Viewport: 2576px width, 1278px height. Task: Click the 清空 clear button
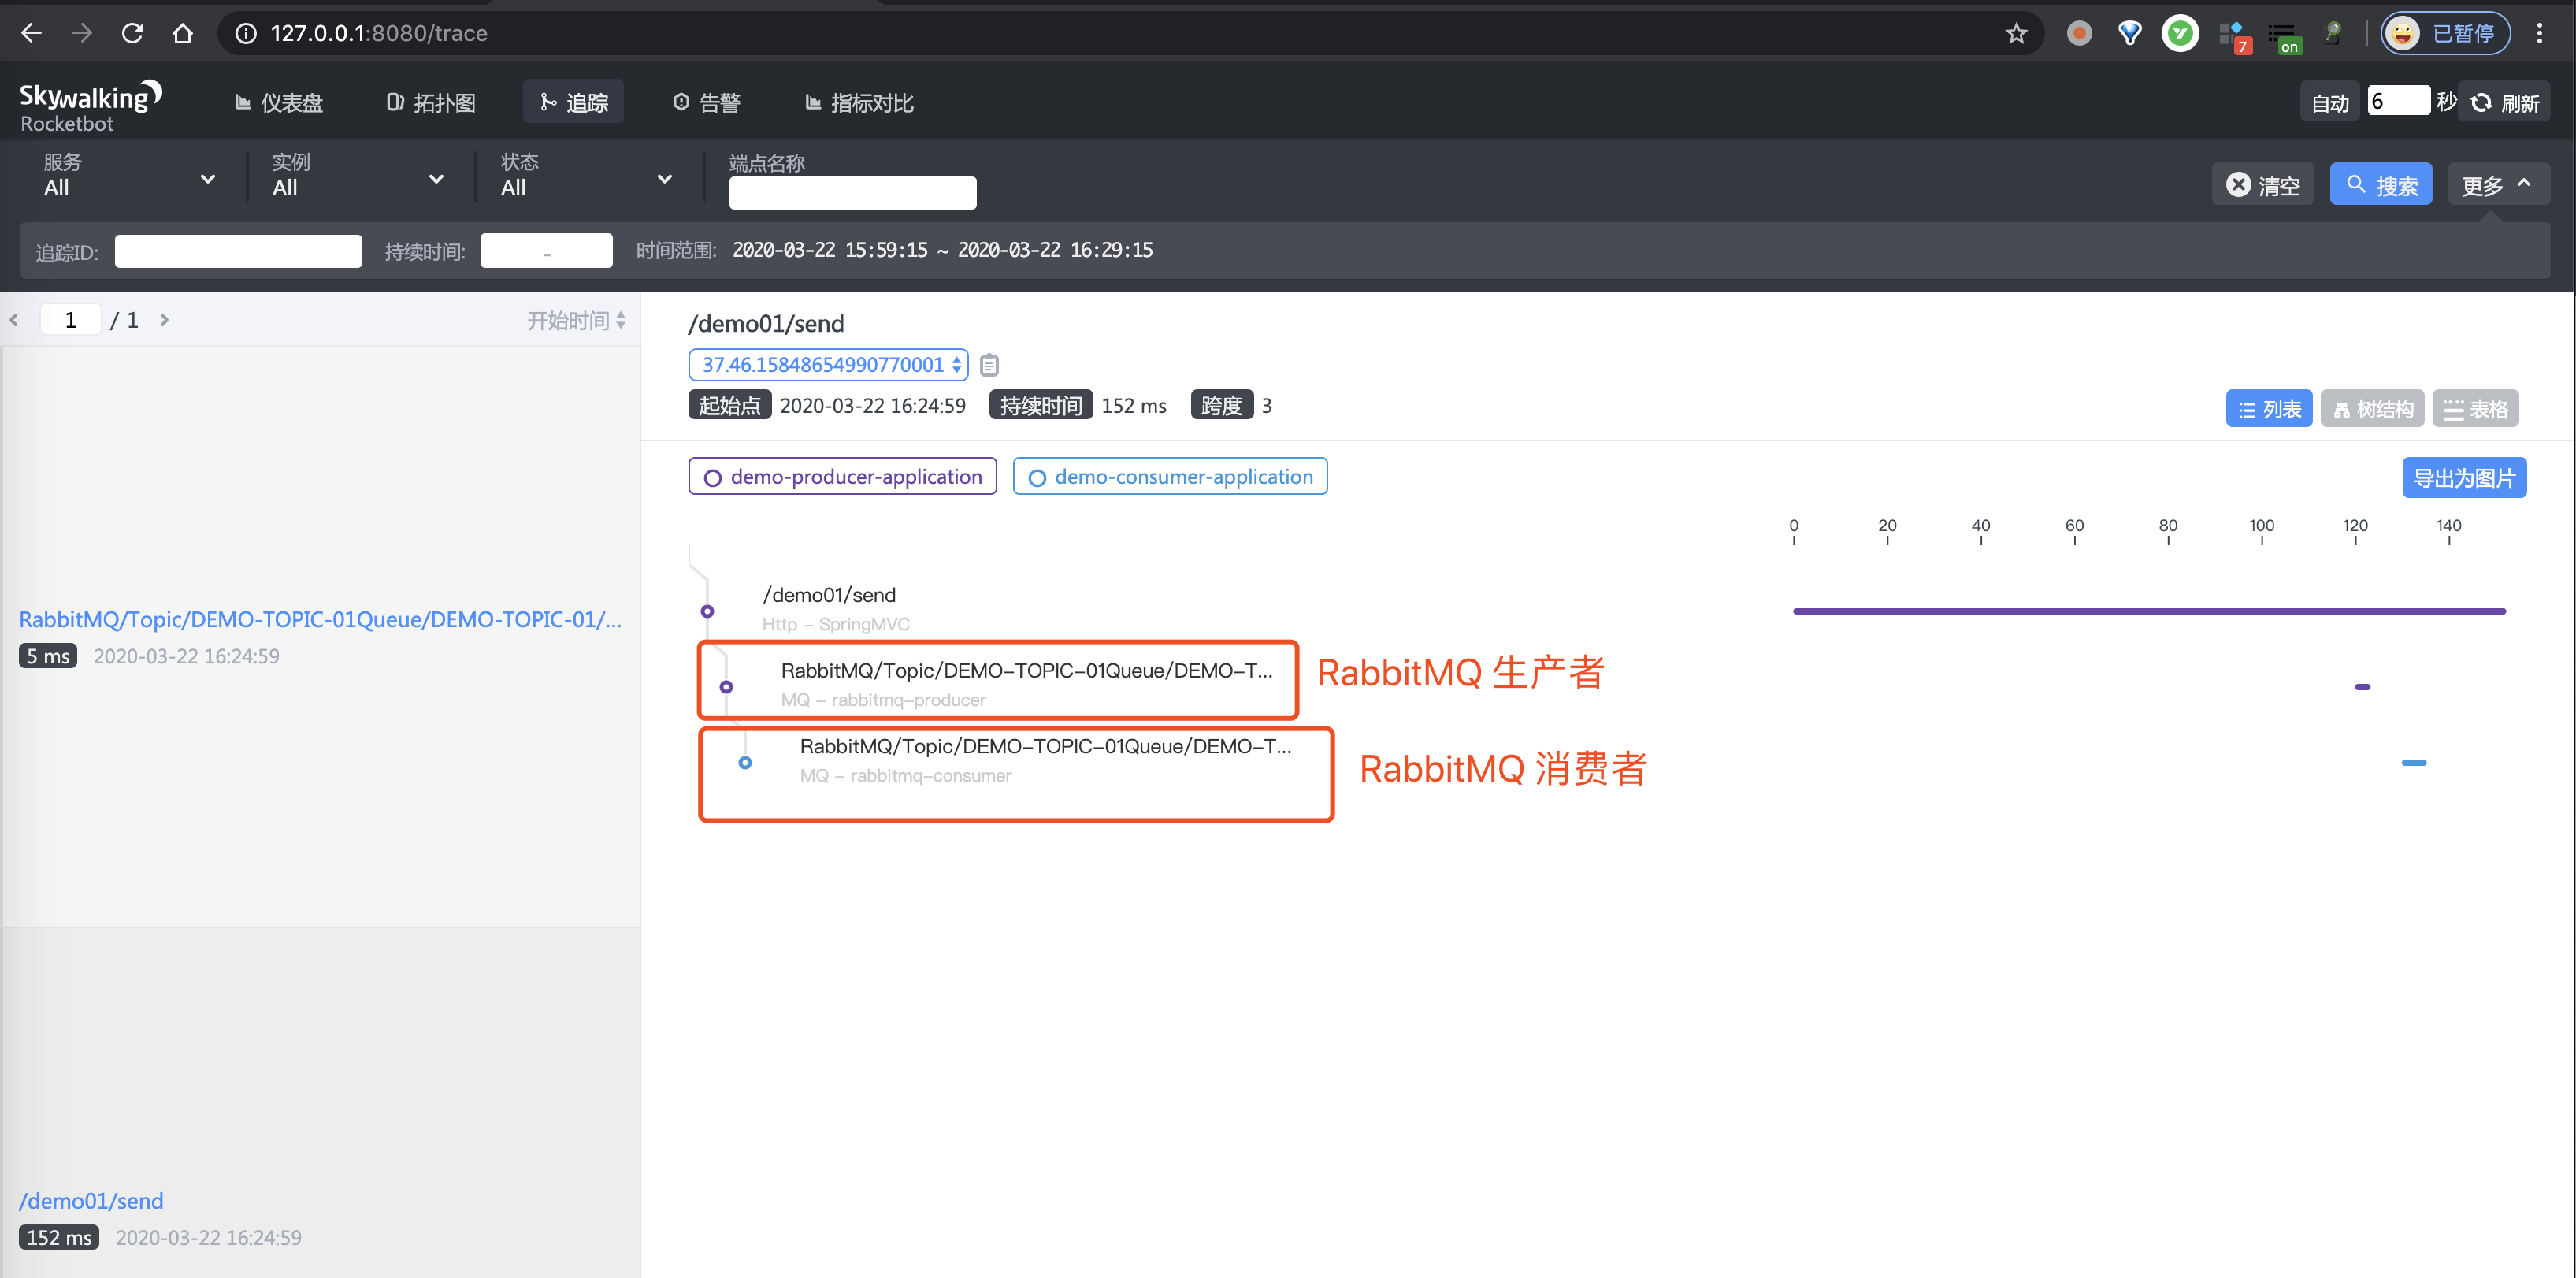click(2262, 185)
